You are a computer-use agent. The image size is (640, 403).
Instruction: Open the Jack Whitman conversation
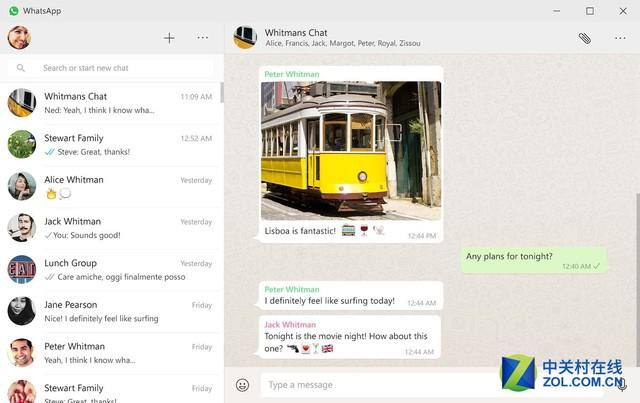tap(110, 228)
